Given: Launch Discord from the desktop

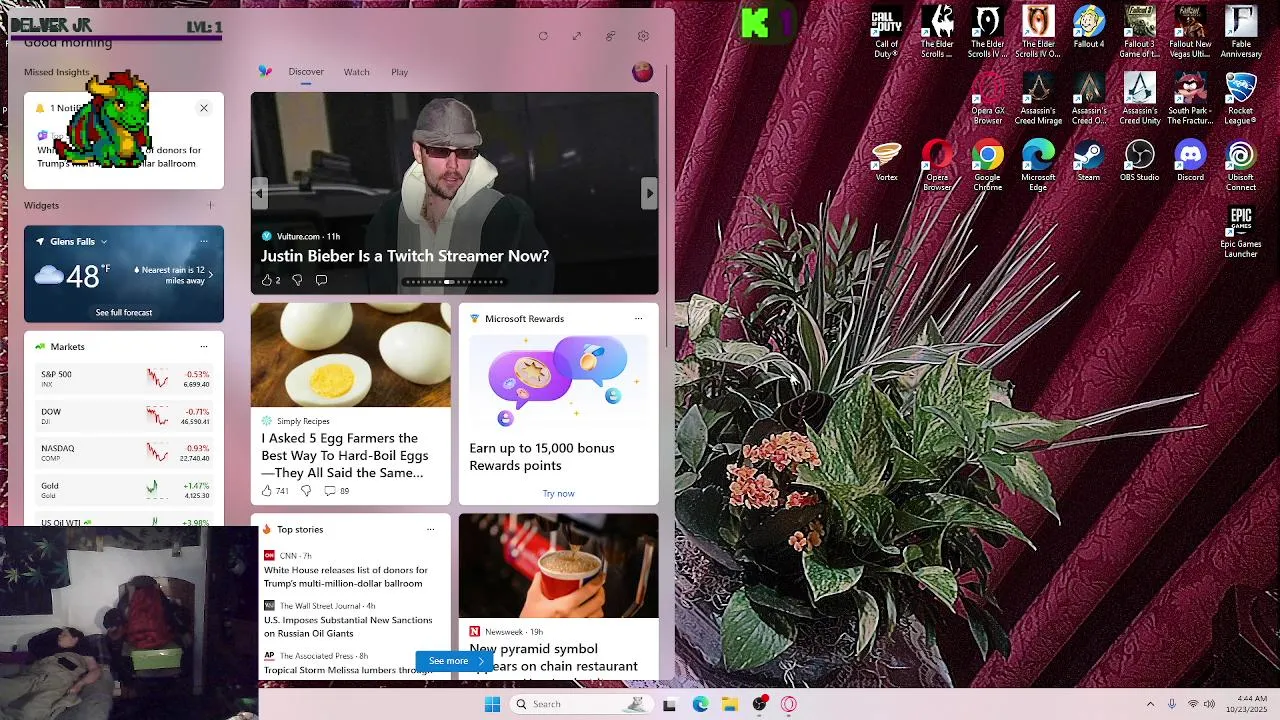Looking at the screenshot, I should (x=1190, y=161).
